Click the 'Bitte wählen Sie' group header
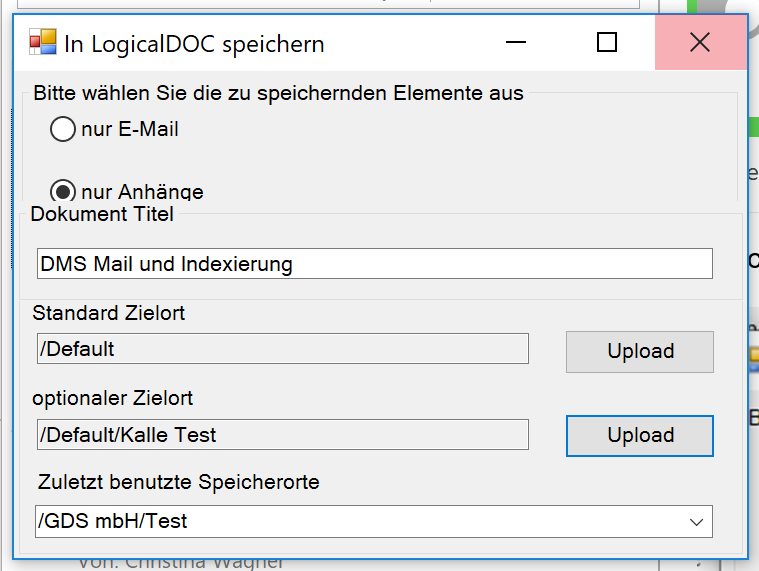The image size is (759, 571). [278, 93]
